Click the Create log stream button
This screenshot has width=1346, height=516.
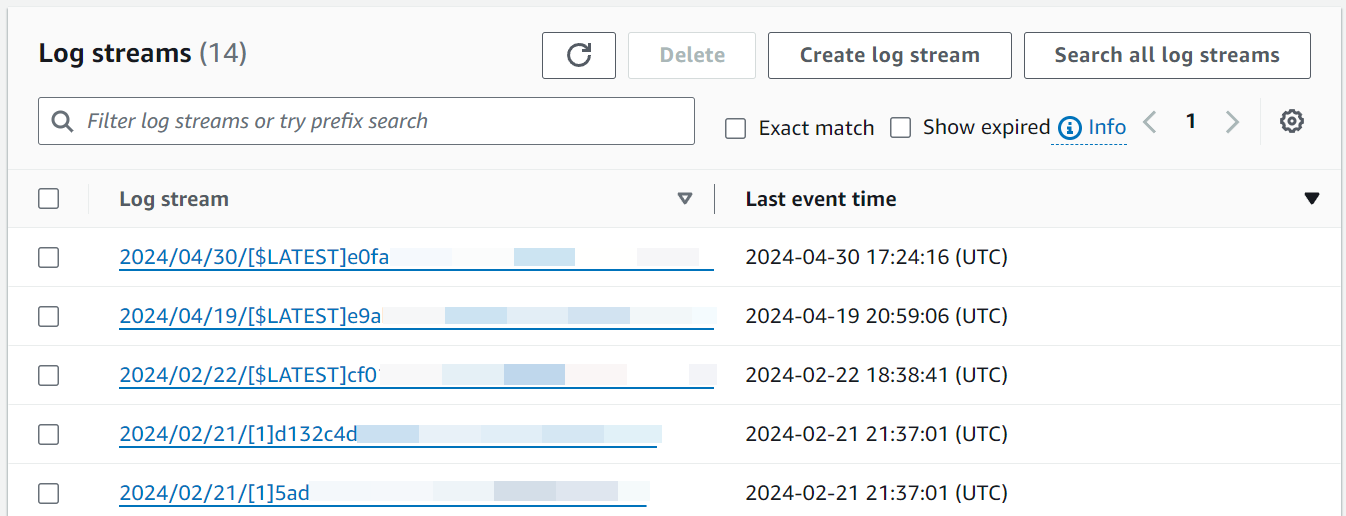(889, 55)
